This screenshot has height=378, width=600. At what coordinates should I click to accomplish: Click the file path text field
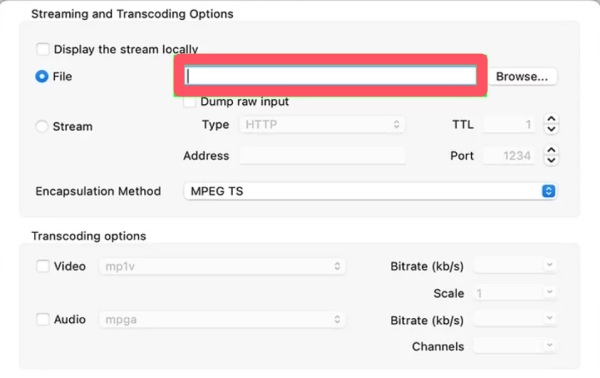(x=331, y=76)
